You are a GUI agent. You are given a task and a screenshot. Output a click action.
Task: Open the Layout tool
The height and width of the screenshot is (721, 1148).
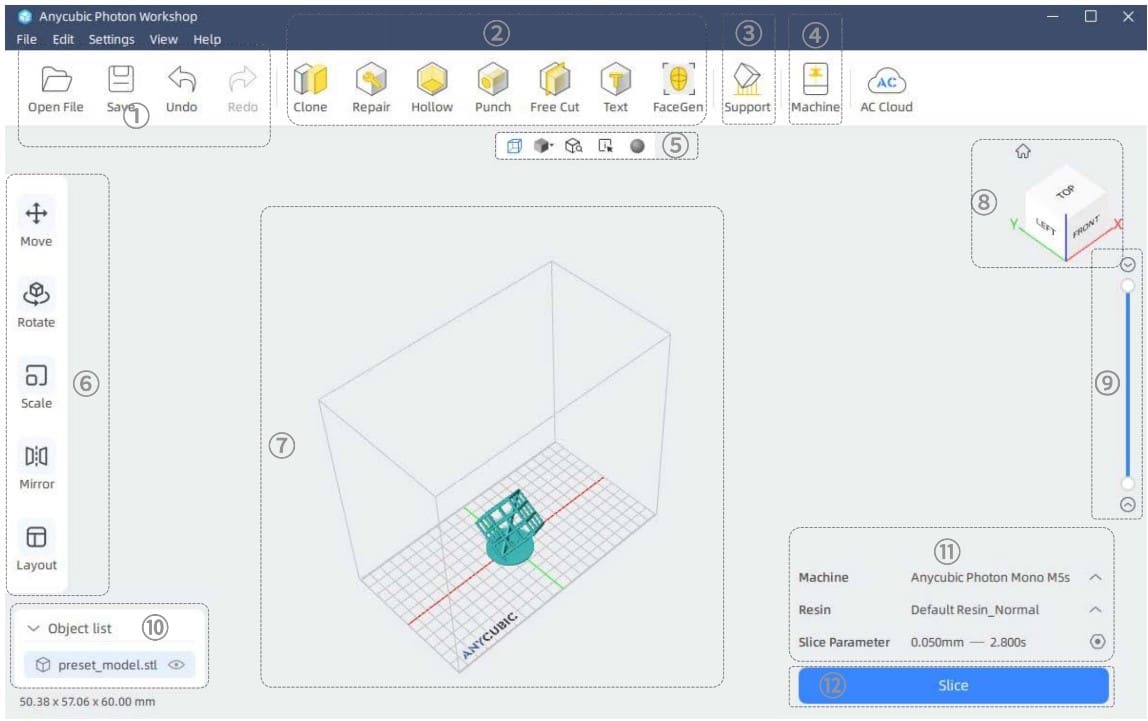36,547
